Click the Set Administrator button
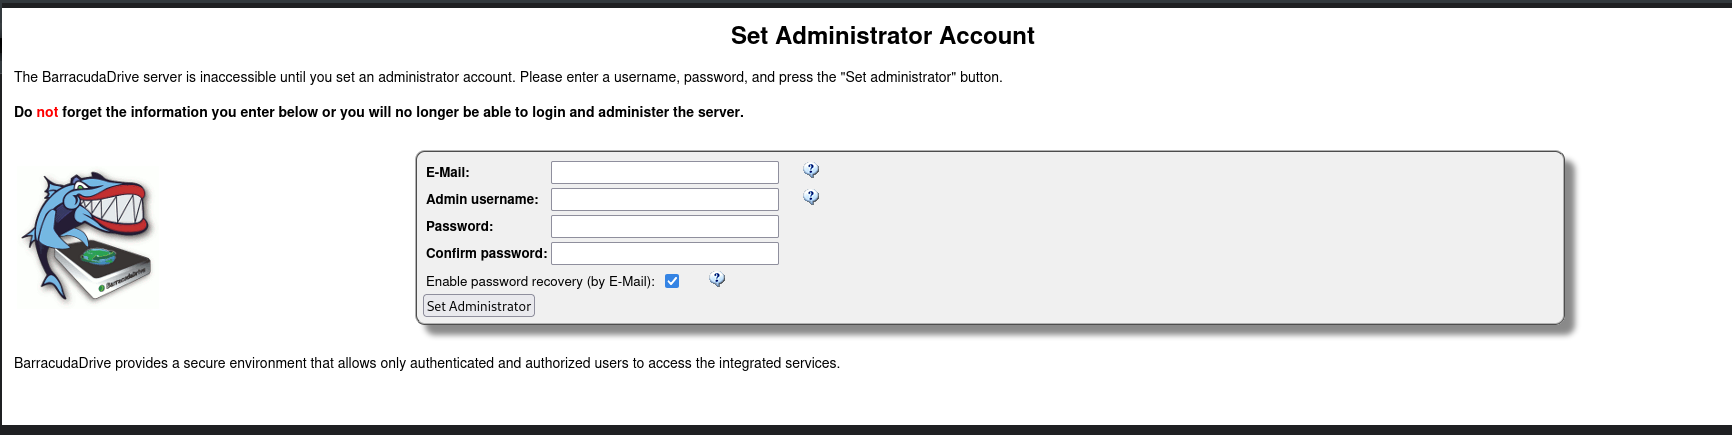This screenshot has height=435, width=1732. pos(479,306)
